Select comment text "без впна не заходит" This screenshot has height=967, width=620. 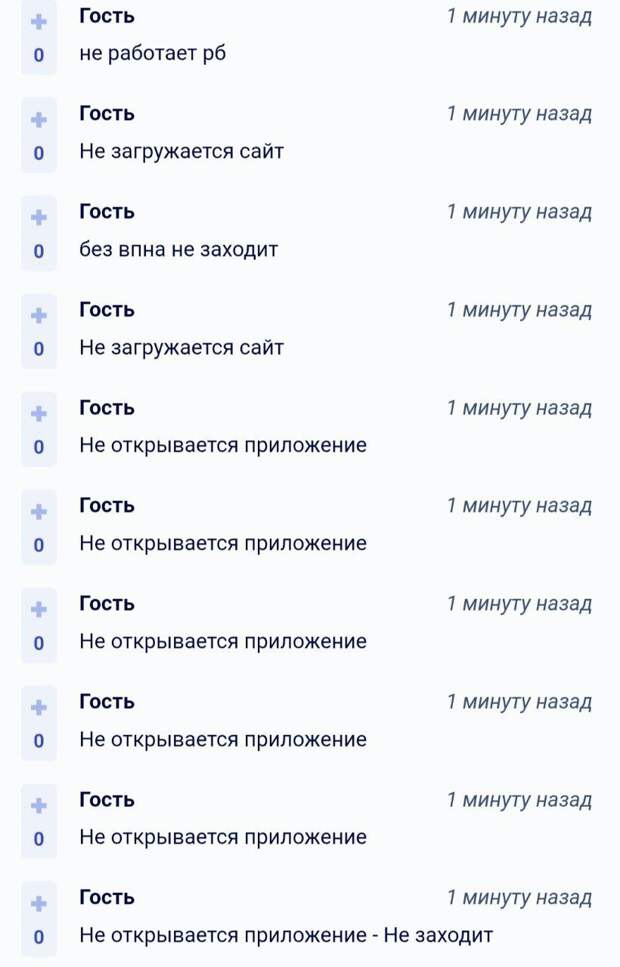click(178, 250)
